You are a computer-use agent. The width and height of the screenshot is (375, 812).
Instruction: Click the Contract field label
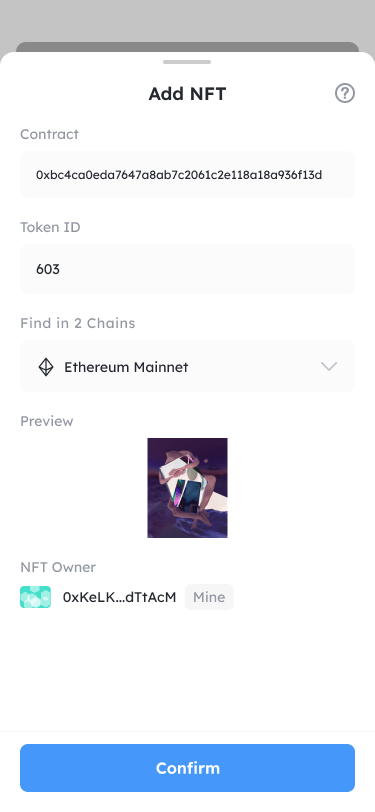[50, 134]
